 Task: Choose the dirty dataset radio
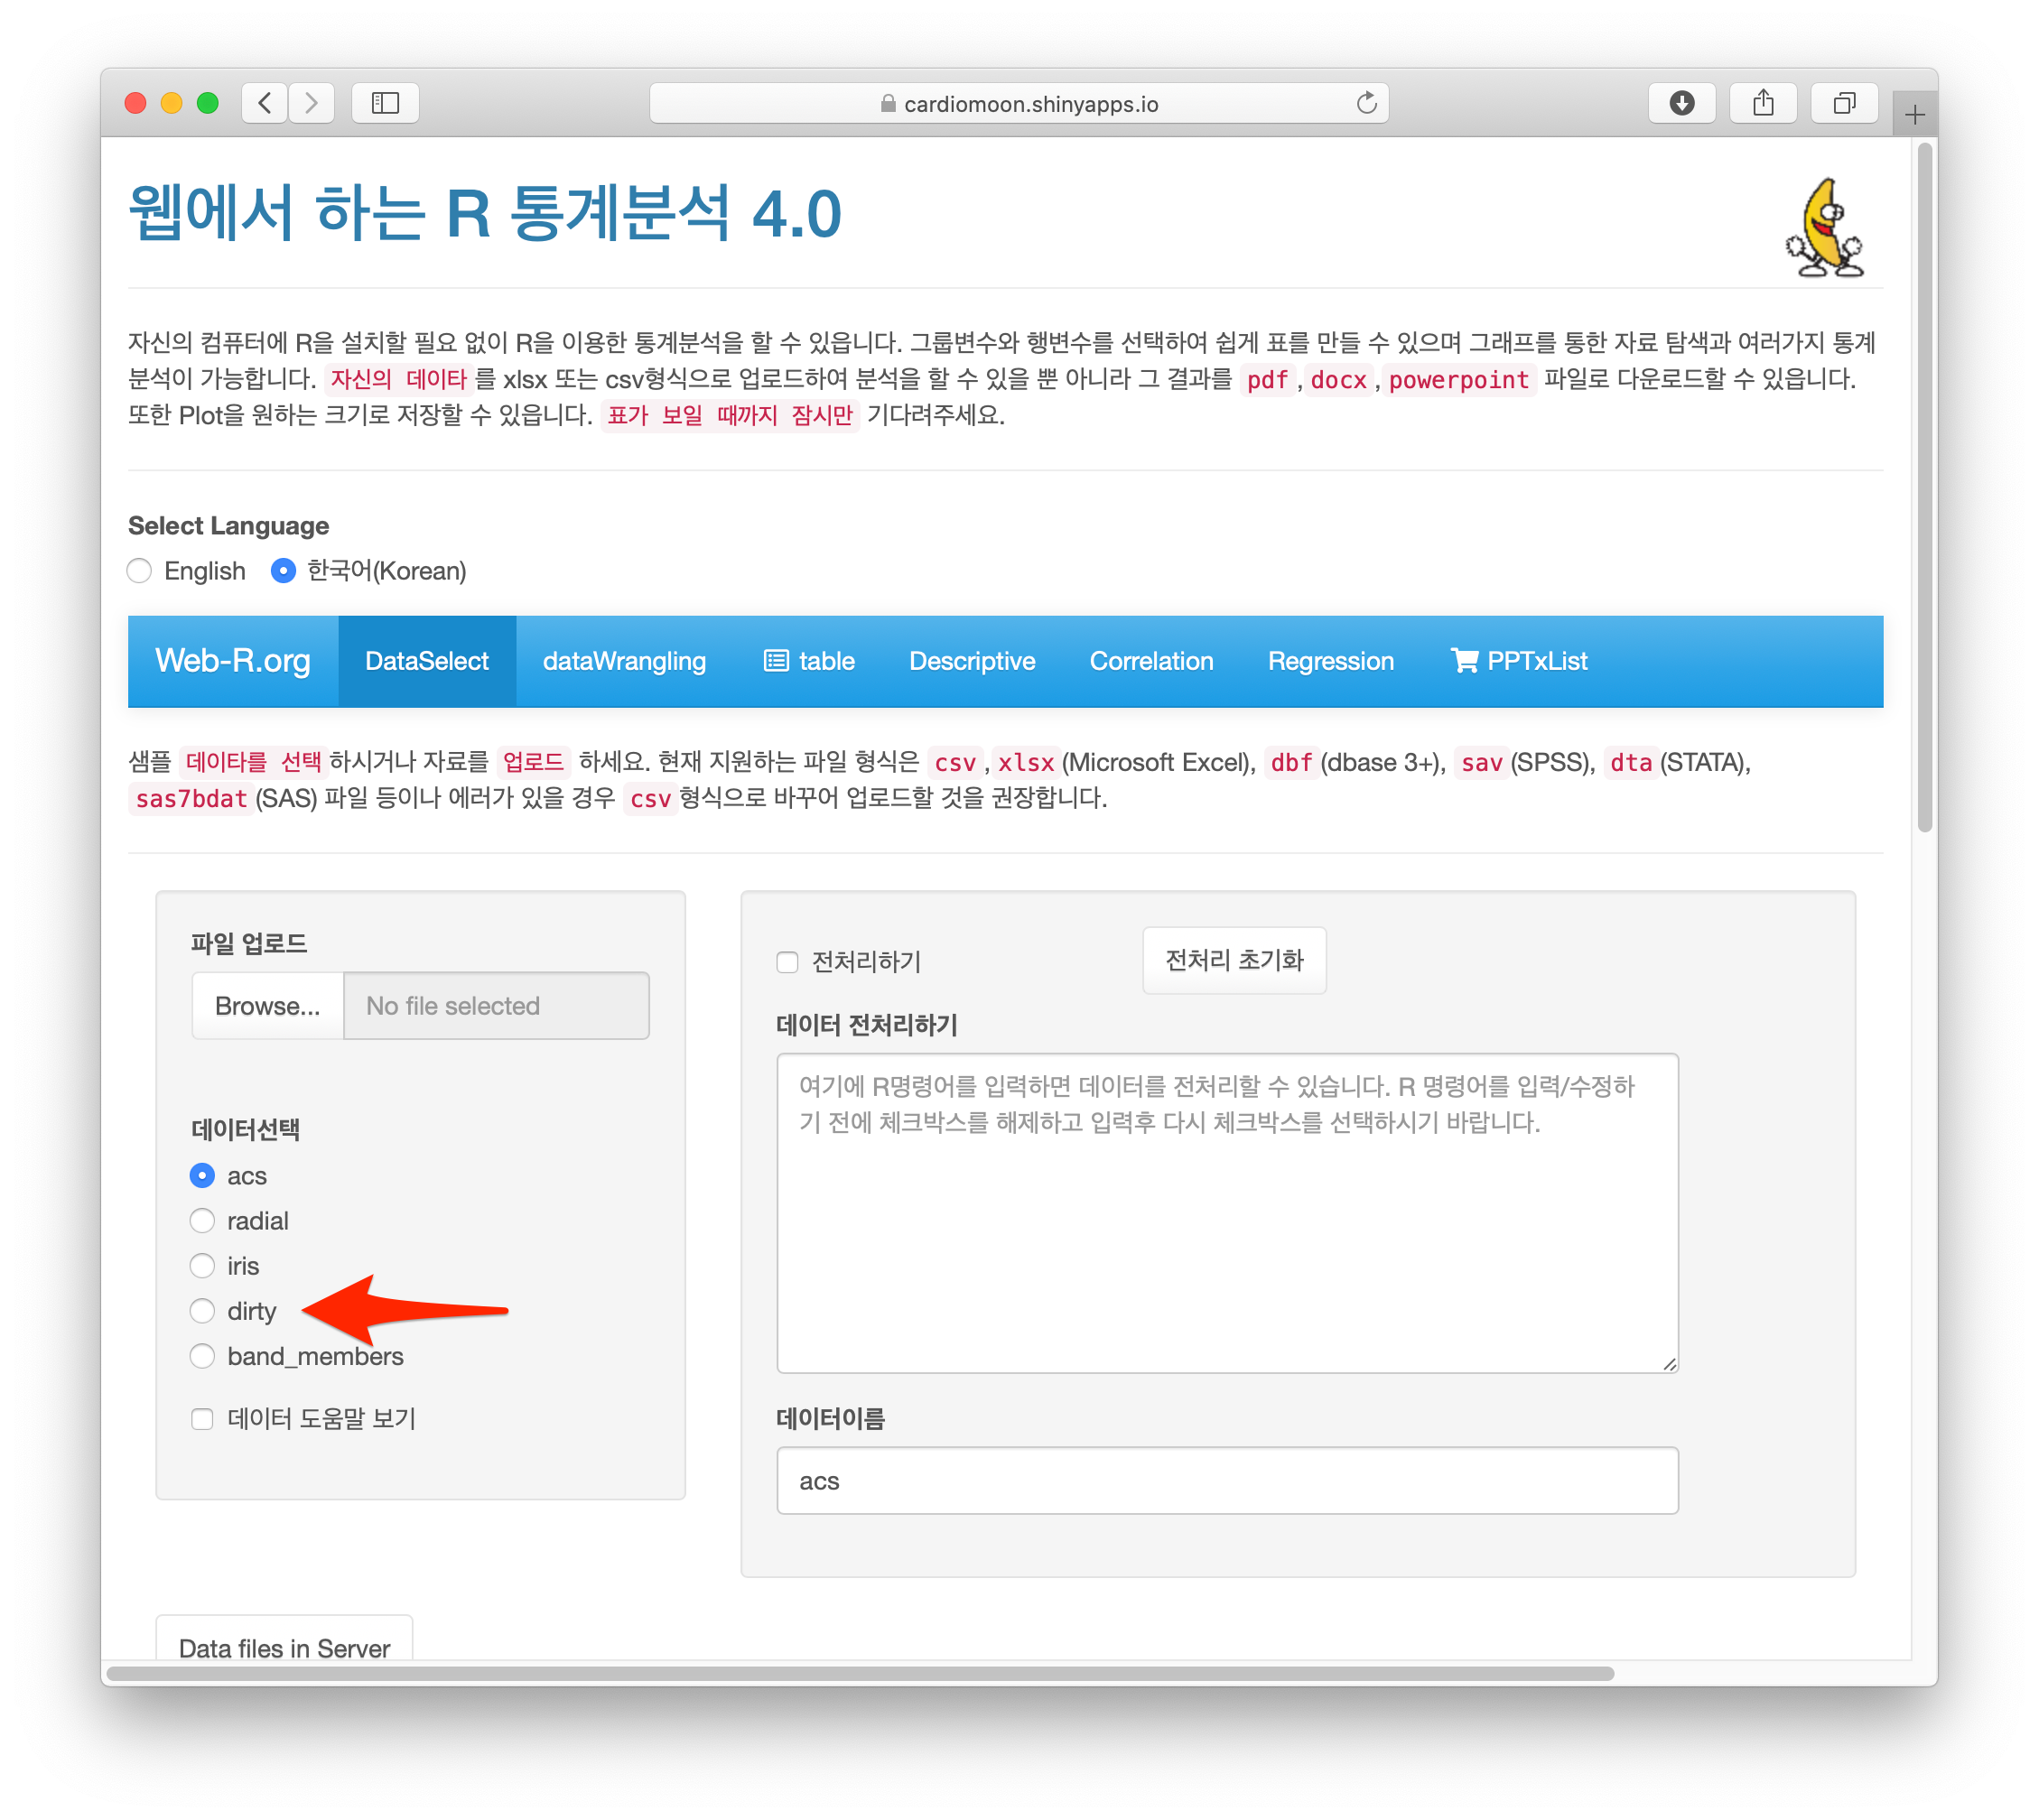click(203, 1310)
